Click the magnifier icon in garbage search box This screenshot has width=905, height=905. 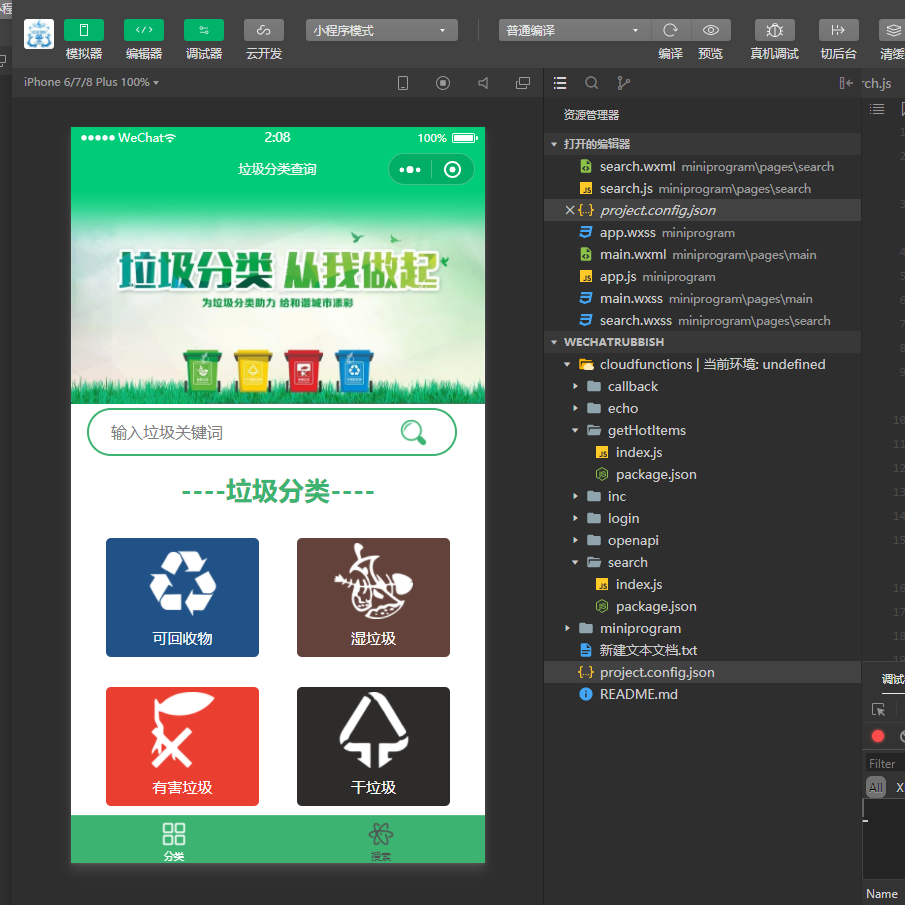(413, 432)
